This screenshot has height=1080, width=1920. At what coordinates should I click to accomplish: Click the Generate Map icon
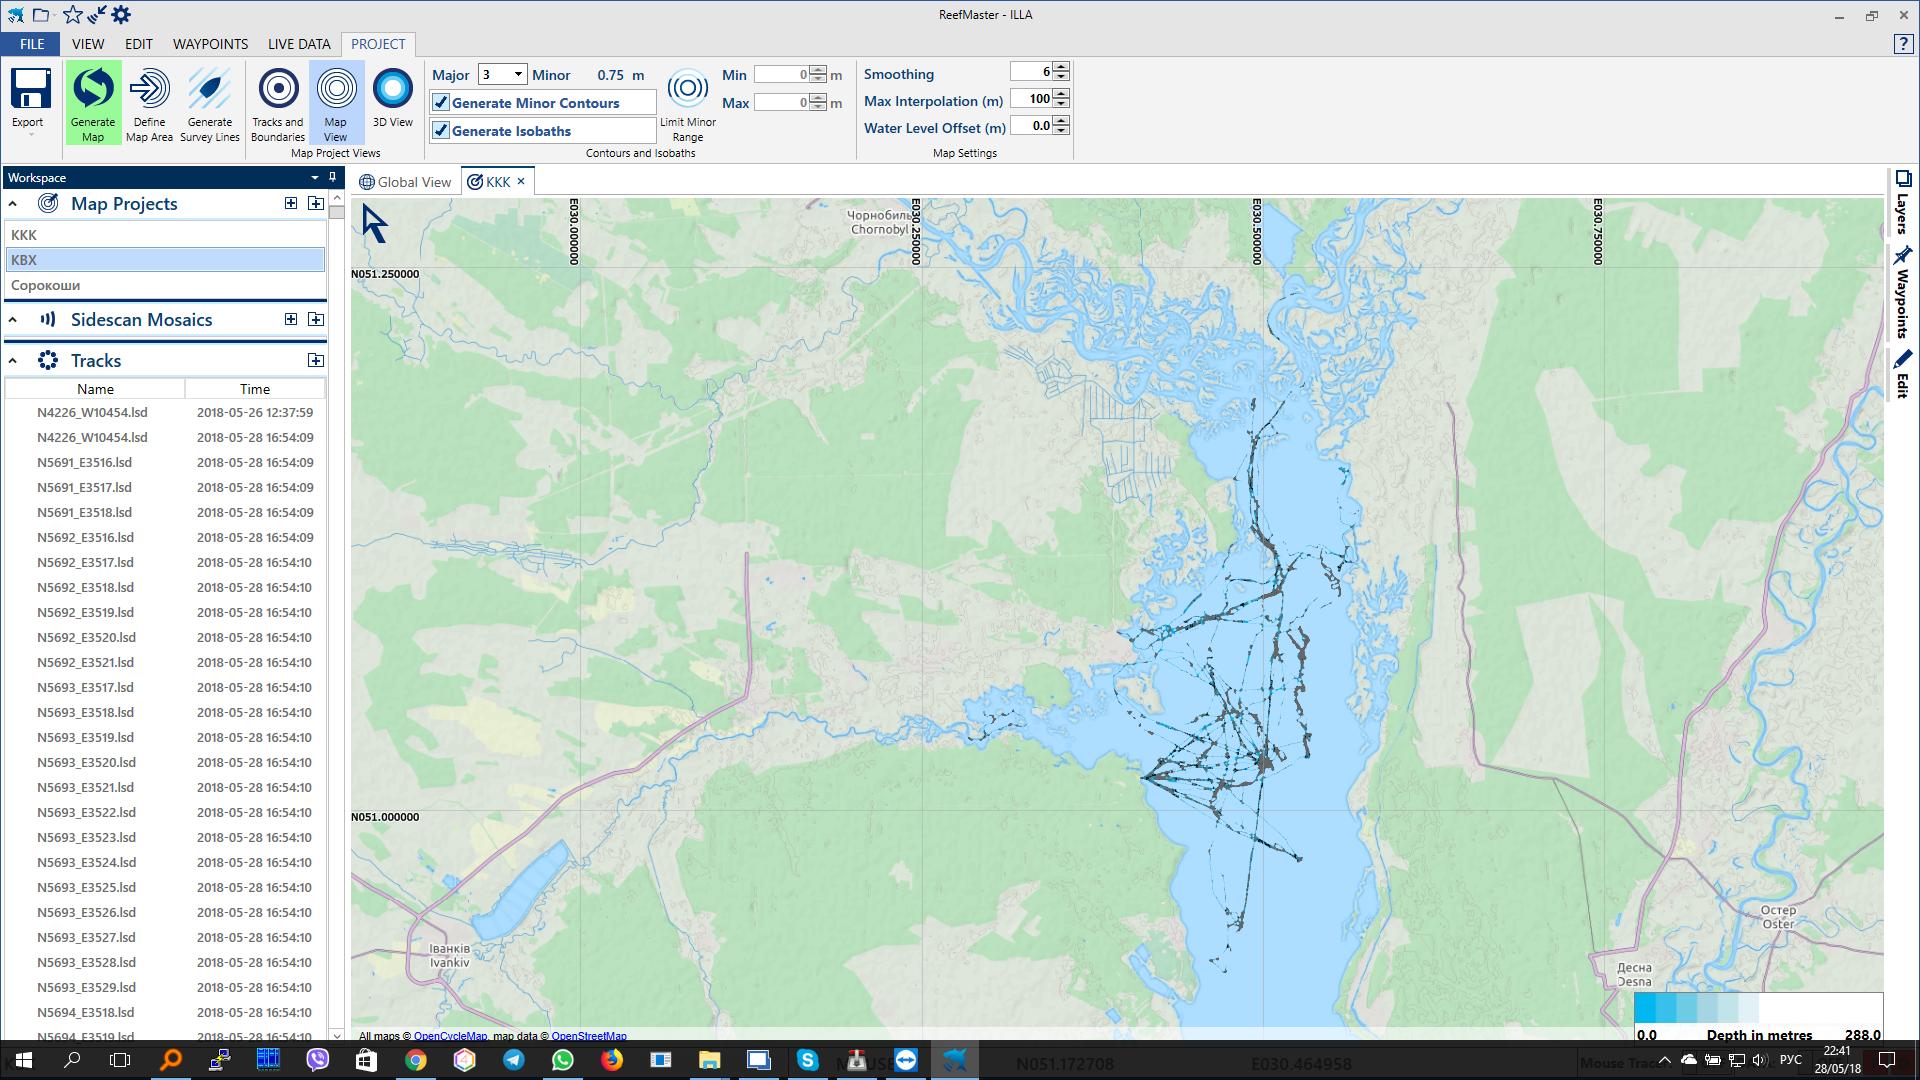point(93,90)
